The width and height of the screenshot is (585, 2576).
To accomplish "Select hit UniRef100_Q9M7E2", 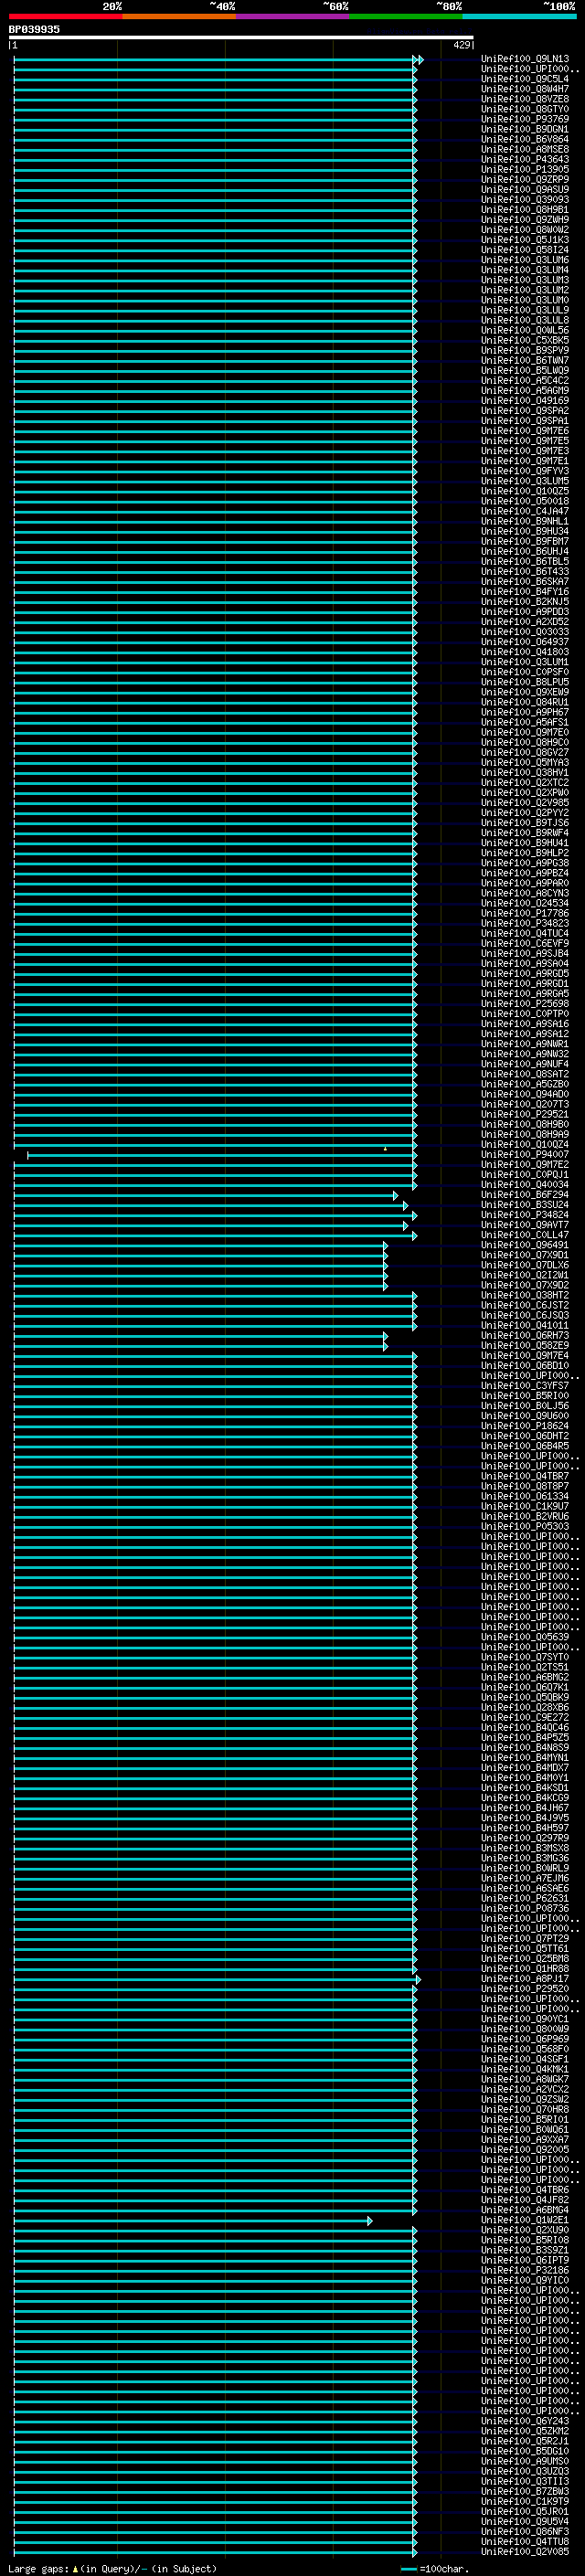I will 525,1165.
